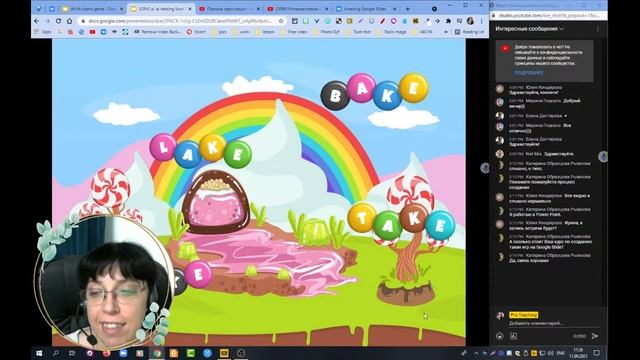The width and height of the screenshot is (640, 360).
Task: Send the chat message arrow
Action: click(595, 336)
